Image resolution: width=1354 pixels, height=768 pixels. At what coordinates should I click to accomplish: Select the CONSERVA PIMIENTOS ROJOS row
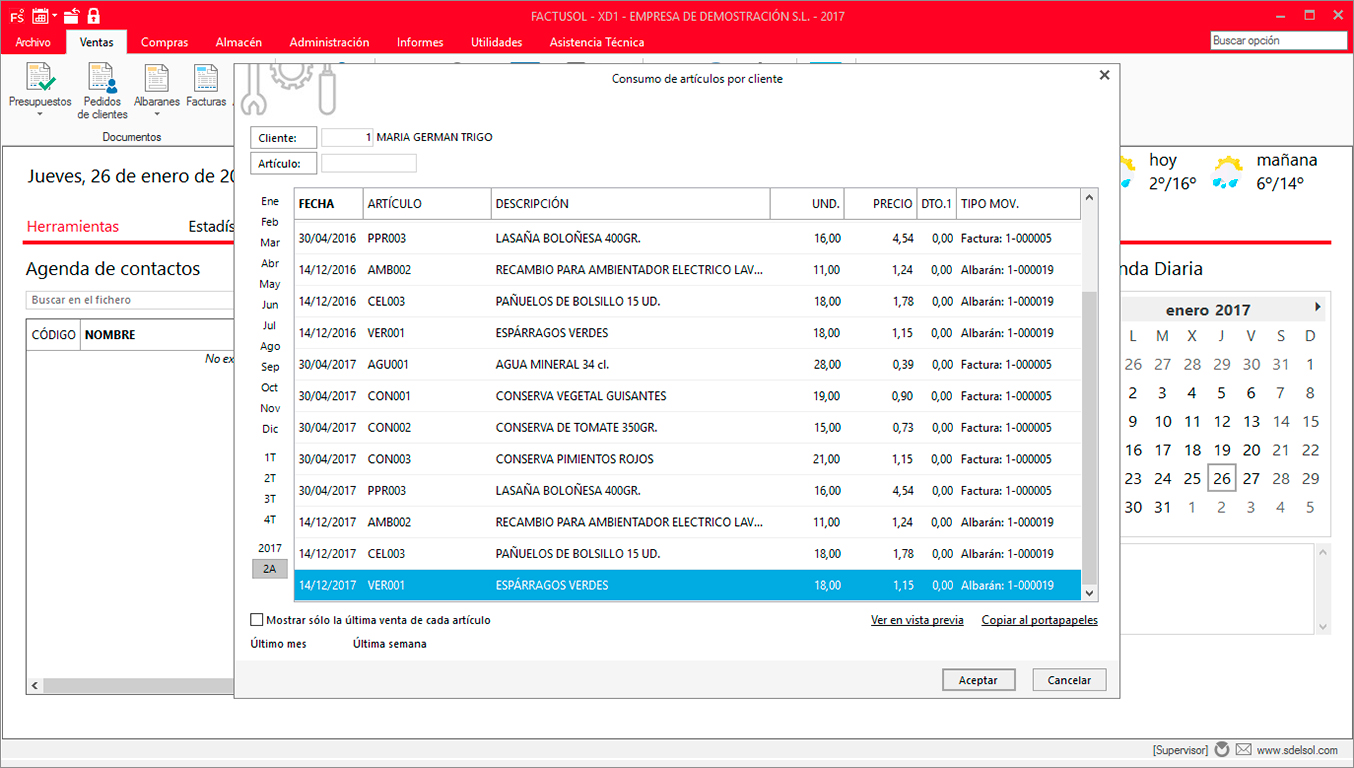(x=688, y=459)
